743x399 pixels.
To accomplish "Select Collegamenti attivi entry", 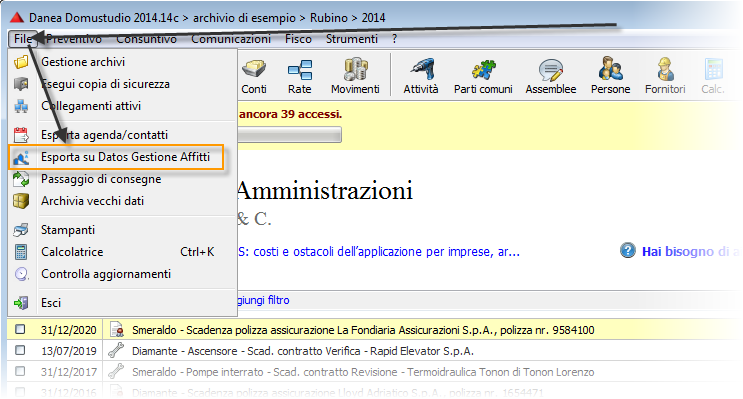I will tap(91, 106).
